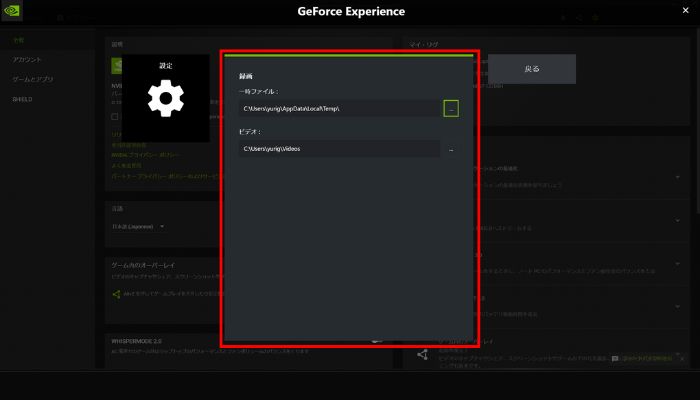The image size is (700, 400).
Task: Open the NVIDIA privacy policy link
Action: pyautogui.click(x=145, y=155)
